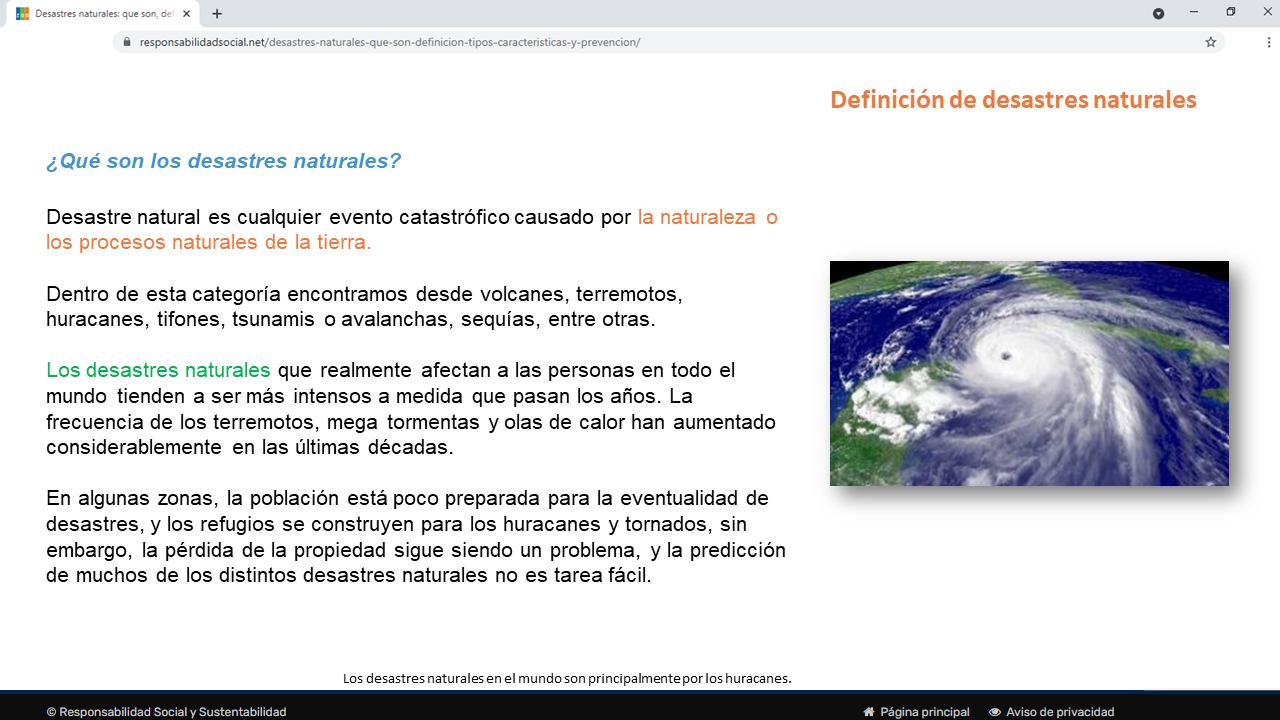Click the home icon beside Página principal
Viewport: 1280px width, 720px height.
click(869, 712)
